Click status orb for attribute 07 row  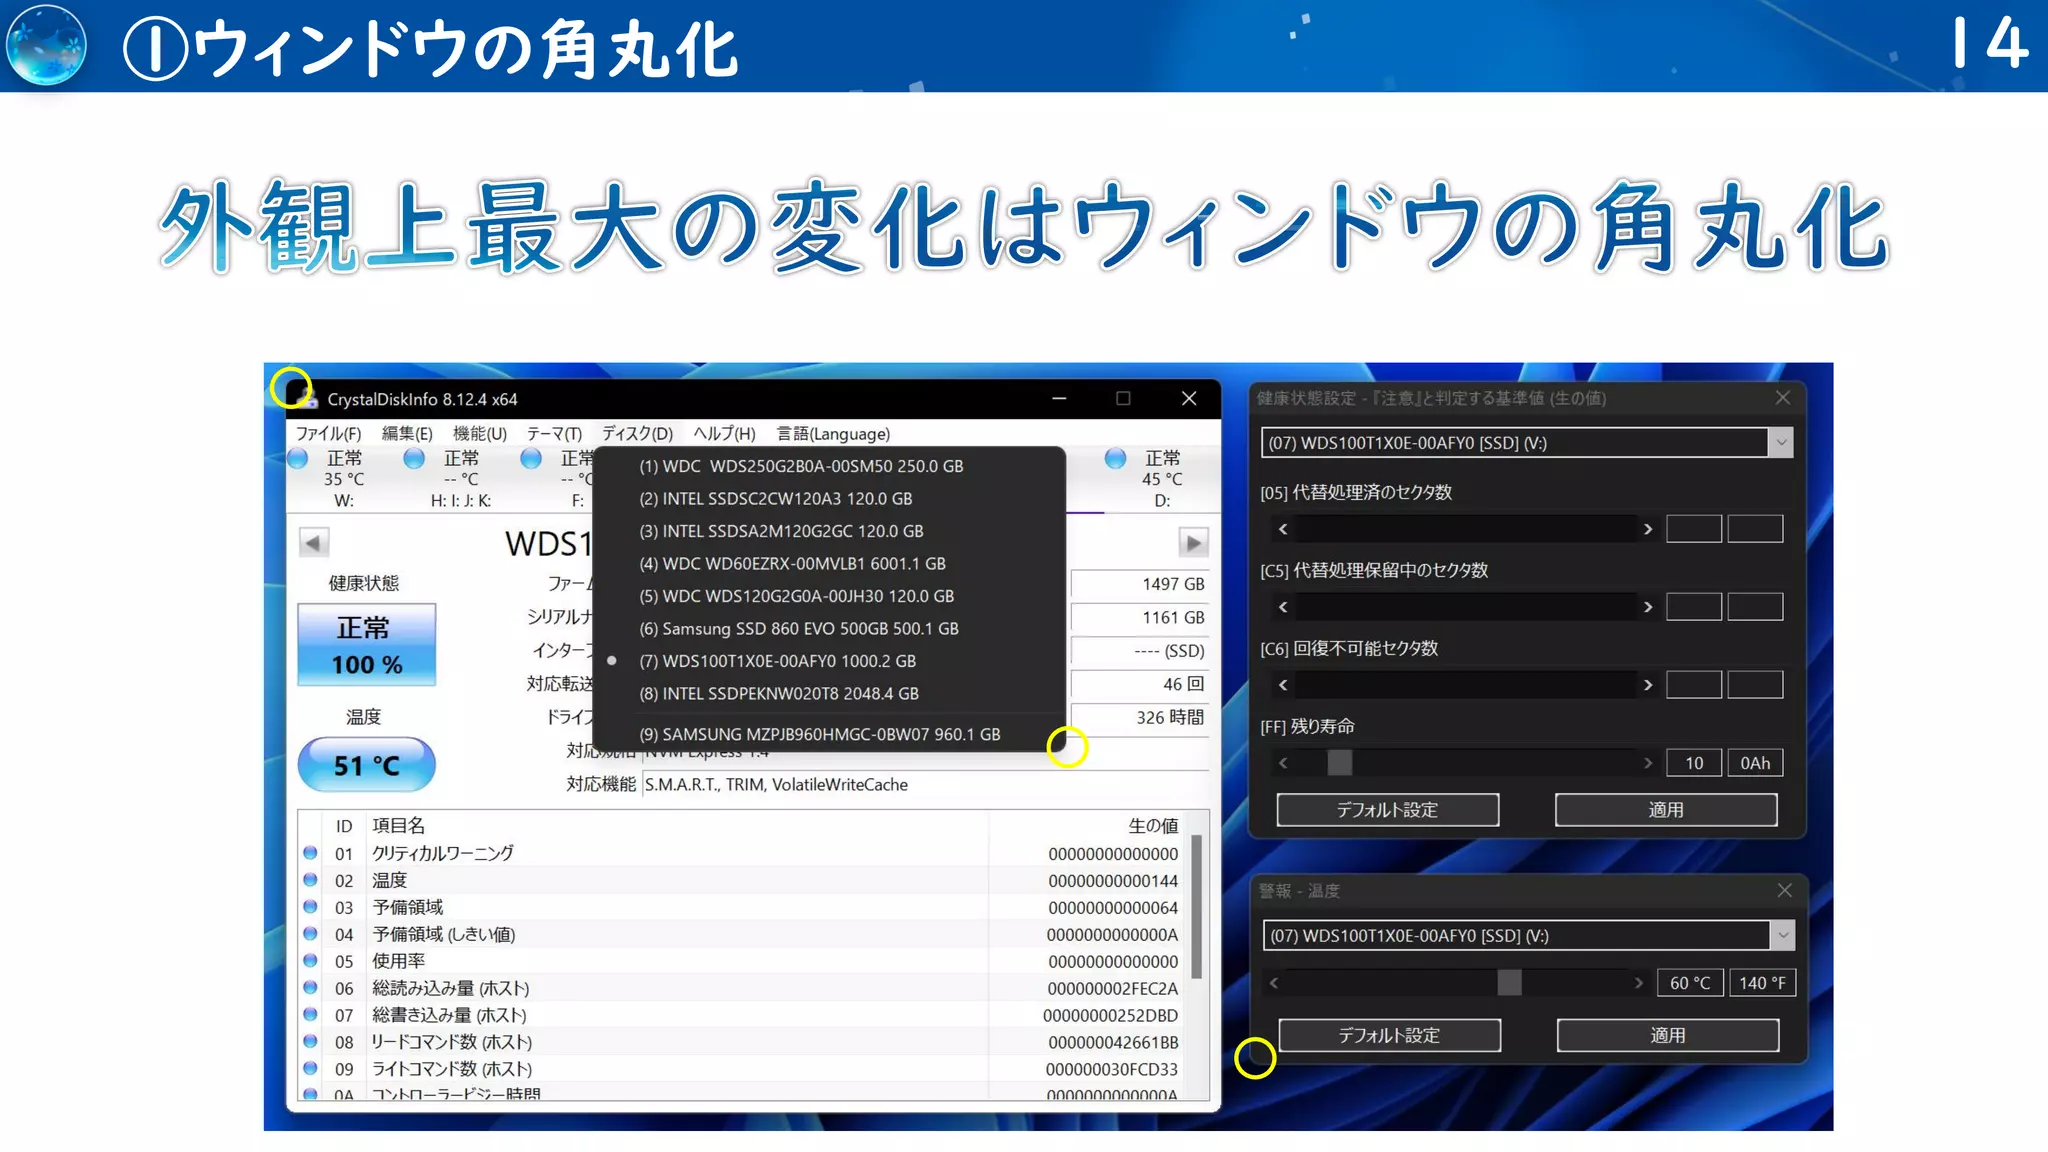311,1015
